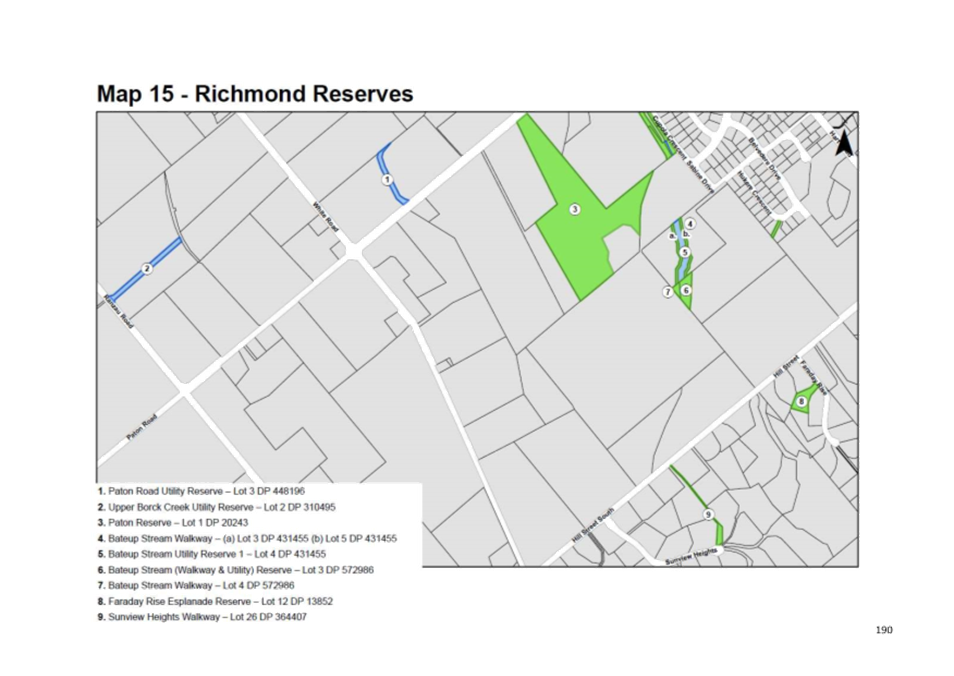Click legend entry Sunview Heights Walkway
This screenshot has width=954, height=676.
pos(202,617)
